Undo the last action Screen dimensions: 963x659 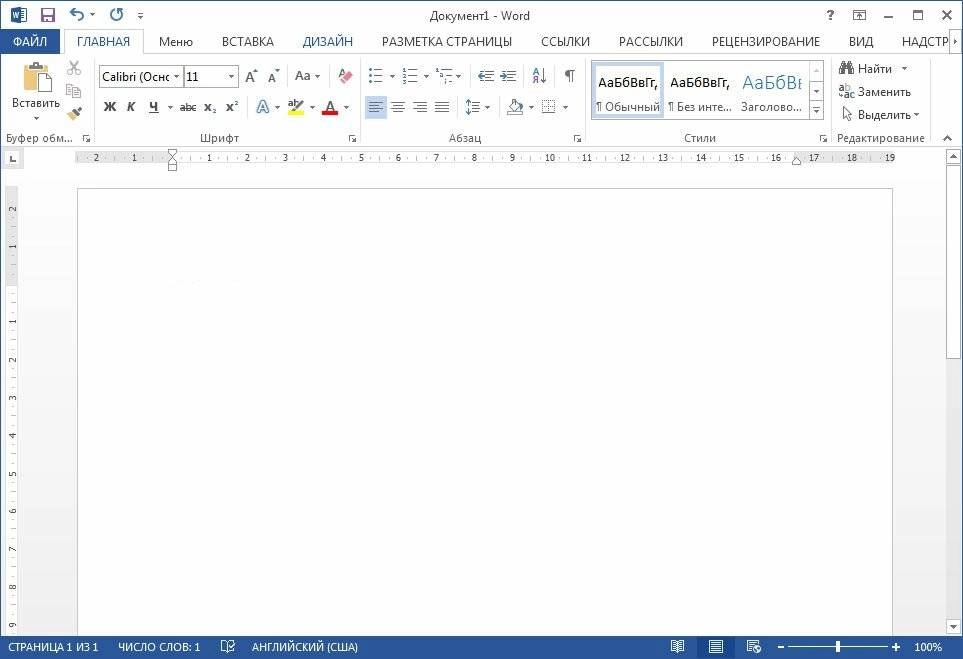(x=77, y=15)
